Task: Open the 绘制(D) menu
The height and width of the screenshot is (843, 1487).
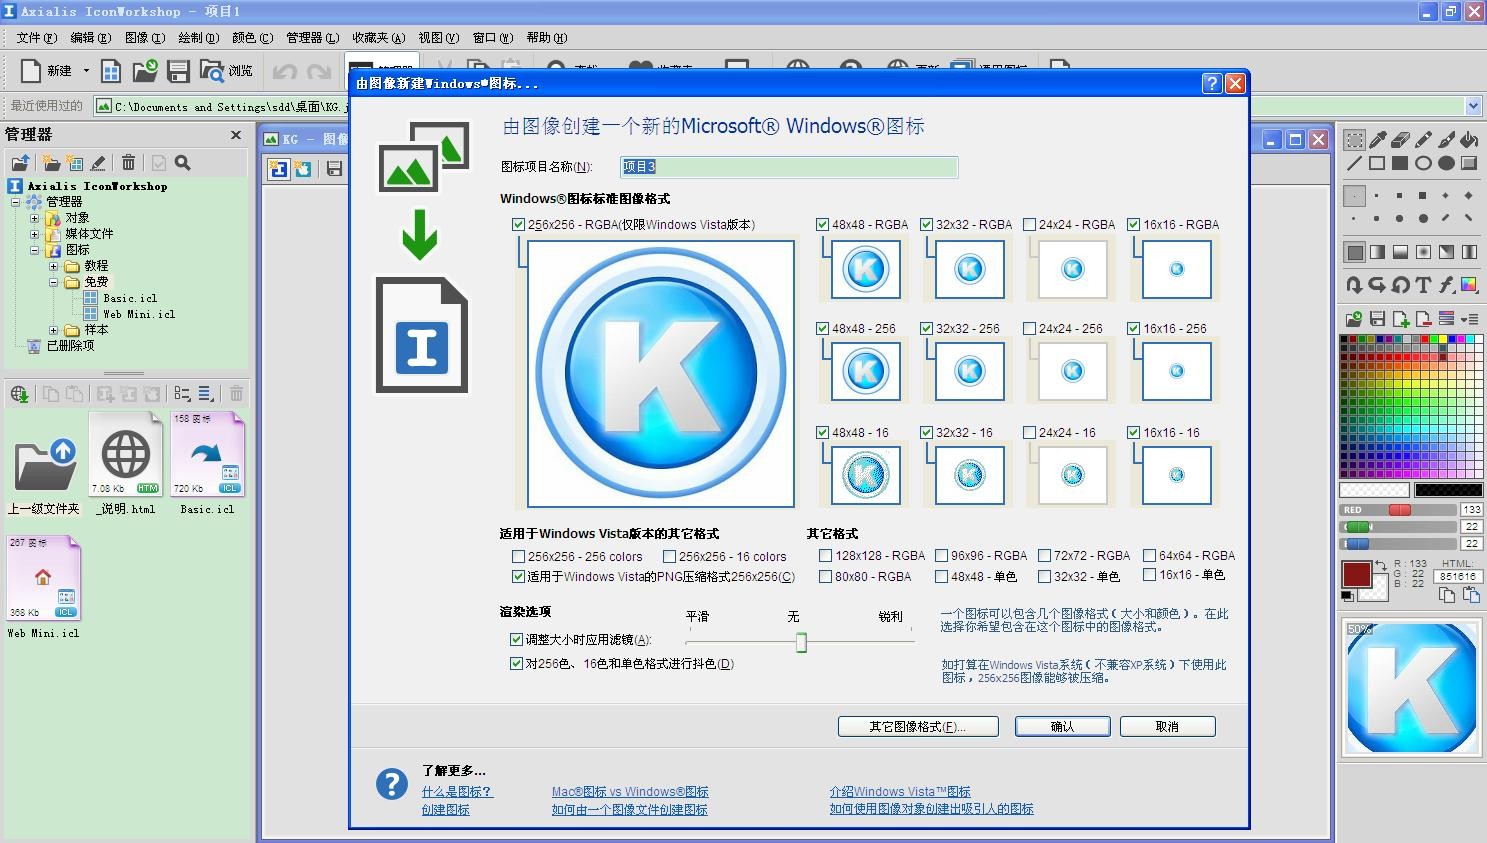Action: point(198,38)
